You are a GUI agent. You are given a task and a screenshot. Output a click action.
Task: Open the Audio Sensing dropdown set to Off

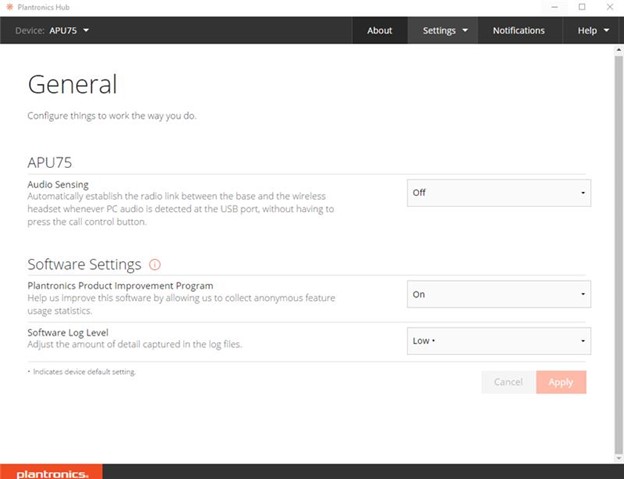click(x=498, y=192)
